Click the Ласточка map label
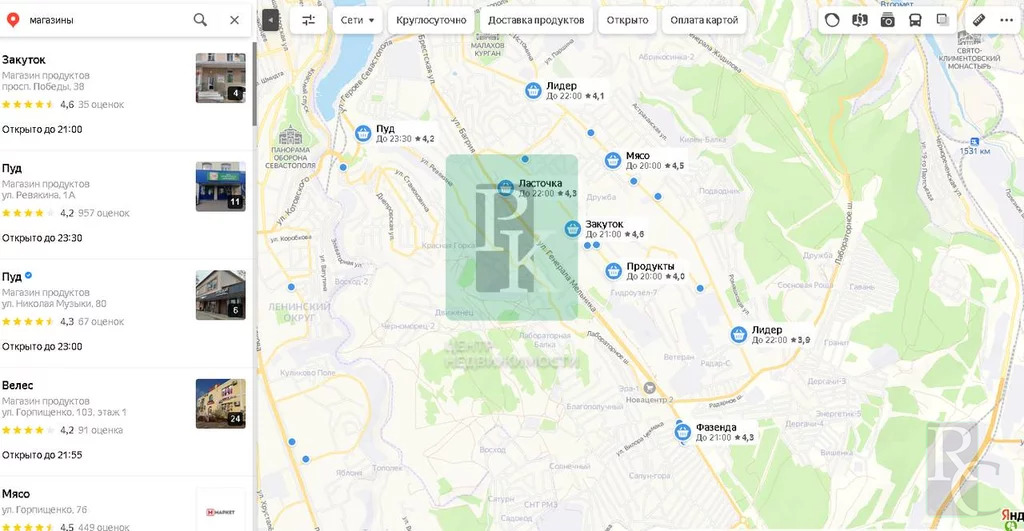The width and height of the screenshot is (1024, 531). (540, 184)
